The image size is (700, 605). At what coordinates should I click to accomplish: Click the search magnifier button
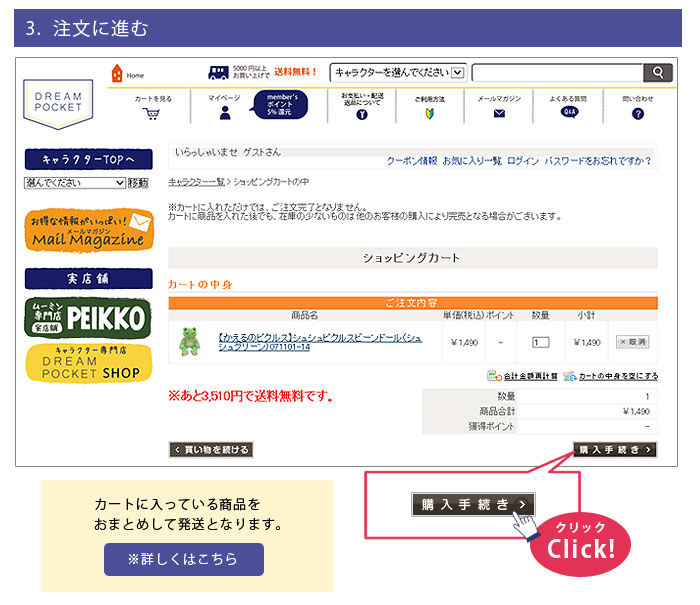pyautogui.click(x=657, y=73)
